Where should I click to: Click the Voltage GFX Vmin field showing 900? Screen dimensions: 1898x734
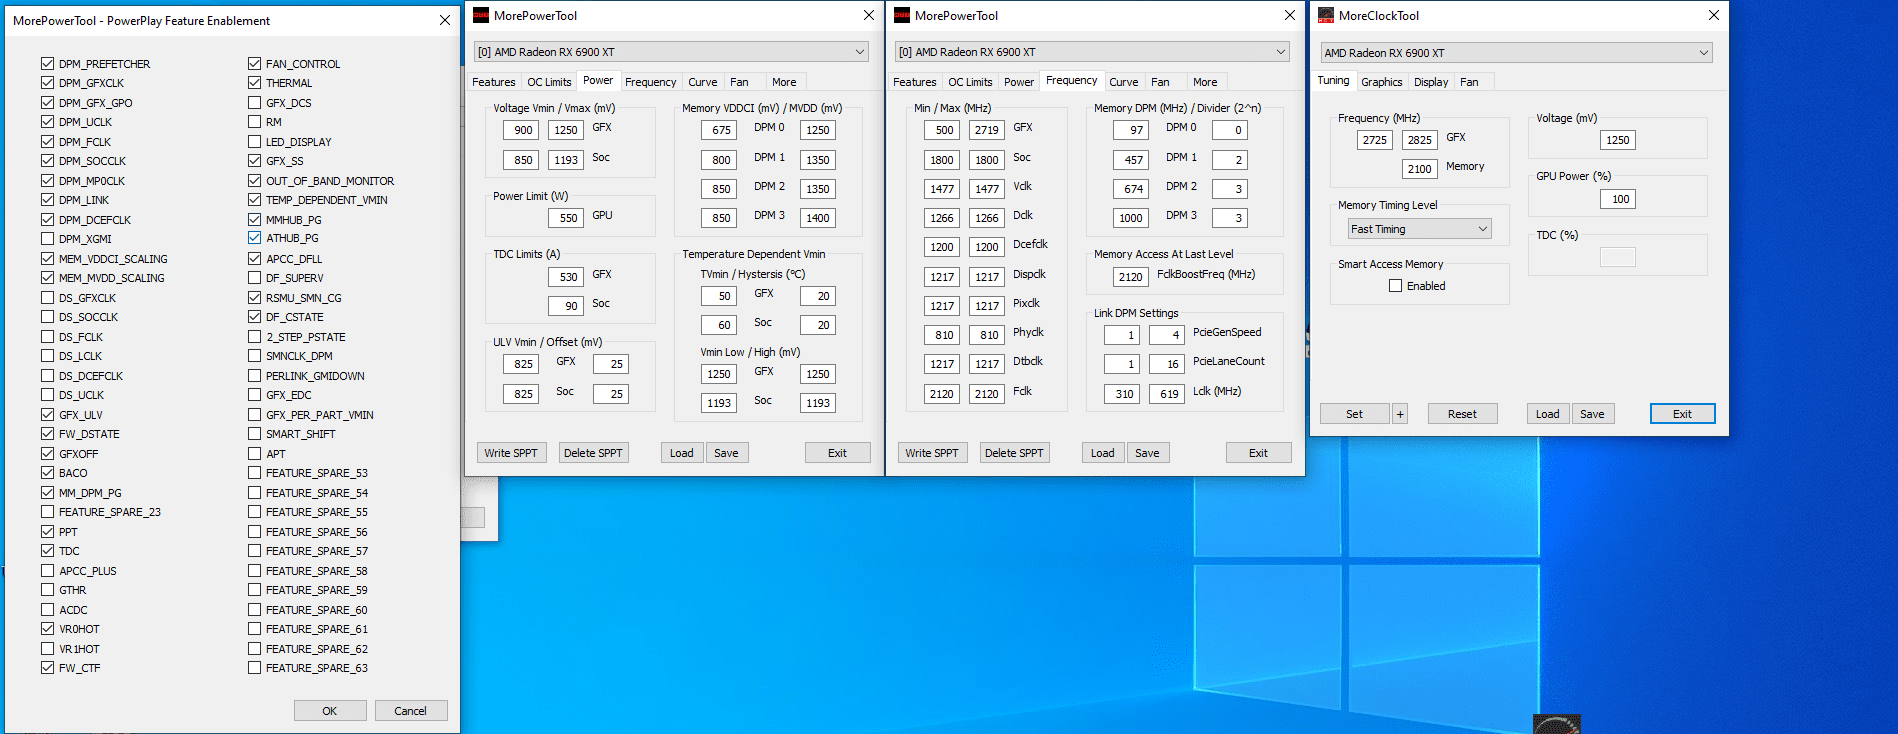521,130
